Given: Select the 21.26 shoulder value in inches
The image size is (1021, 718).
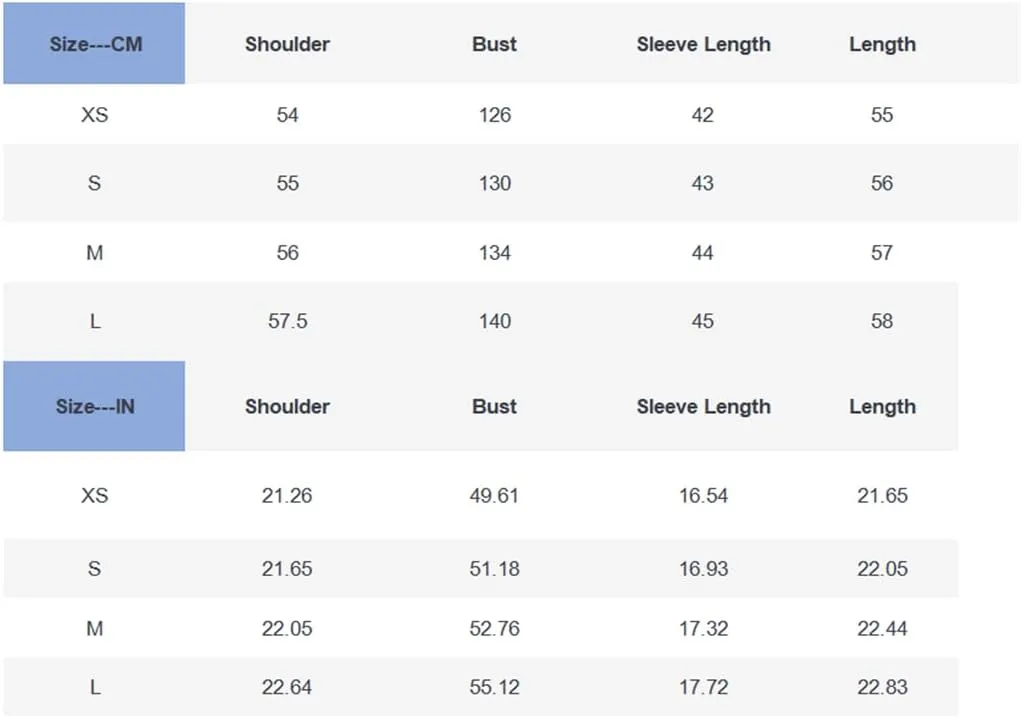Looking at the screenshot, I should coord(287,495).
